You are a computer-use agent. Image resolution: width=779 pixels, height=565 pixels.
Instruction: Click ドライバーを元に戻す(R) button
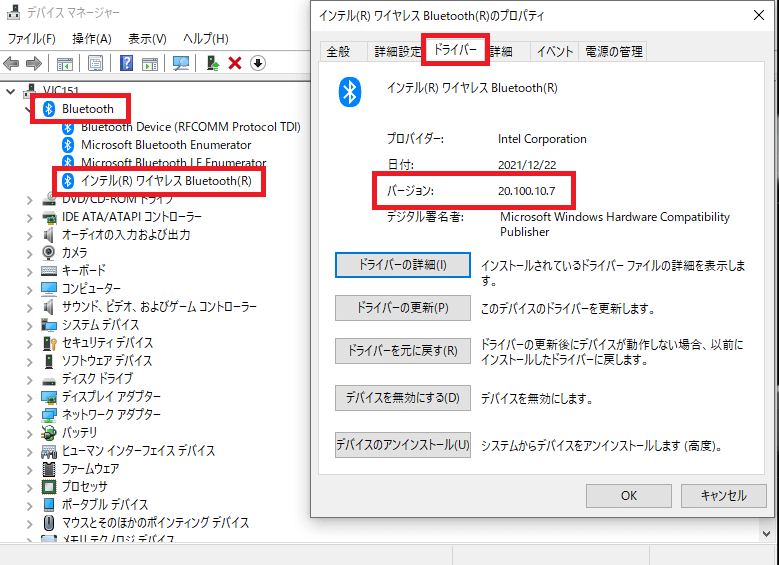[402, 351]
